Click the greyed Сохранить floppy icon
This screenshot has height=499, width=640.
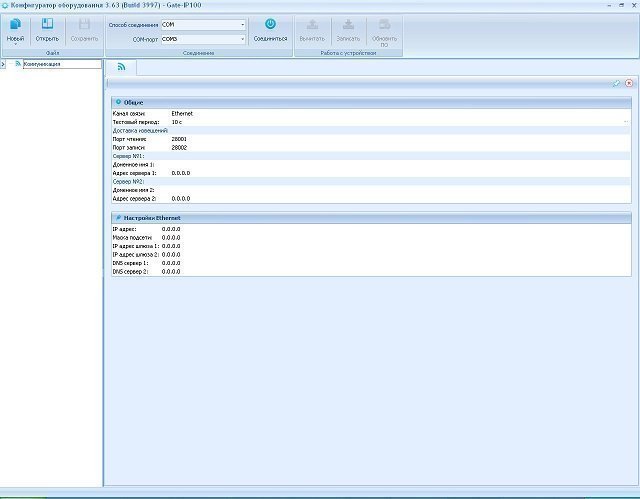(x=84, y=24)
